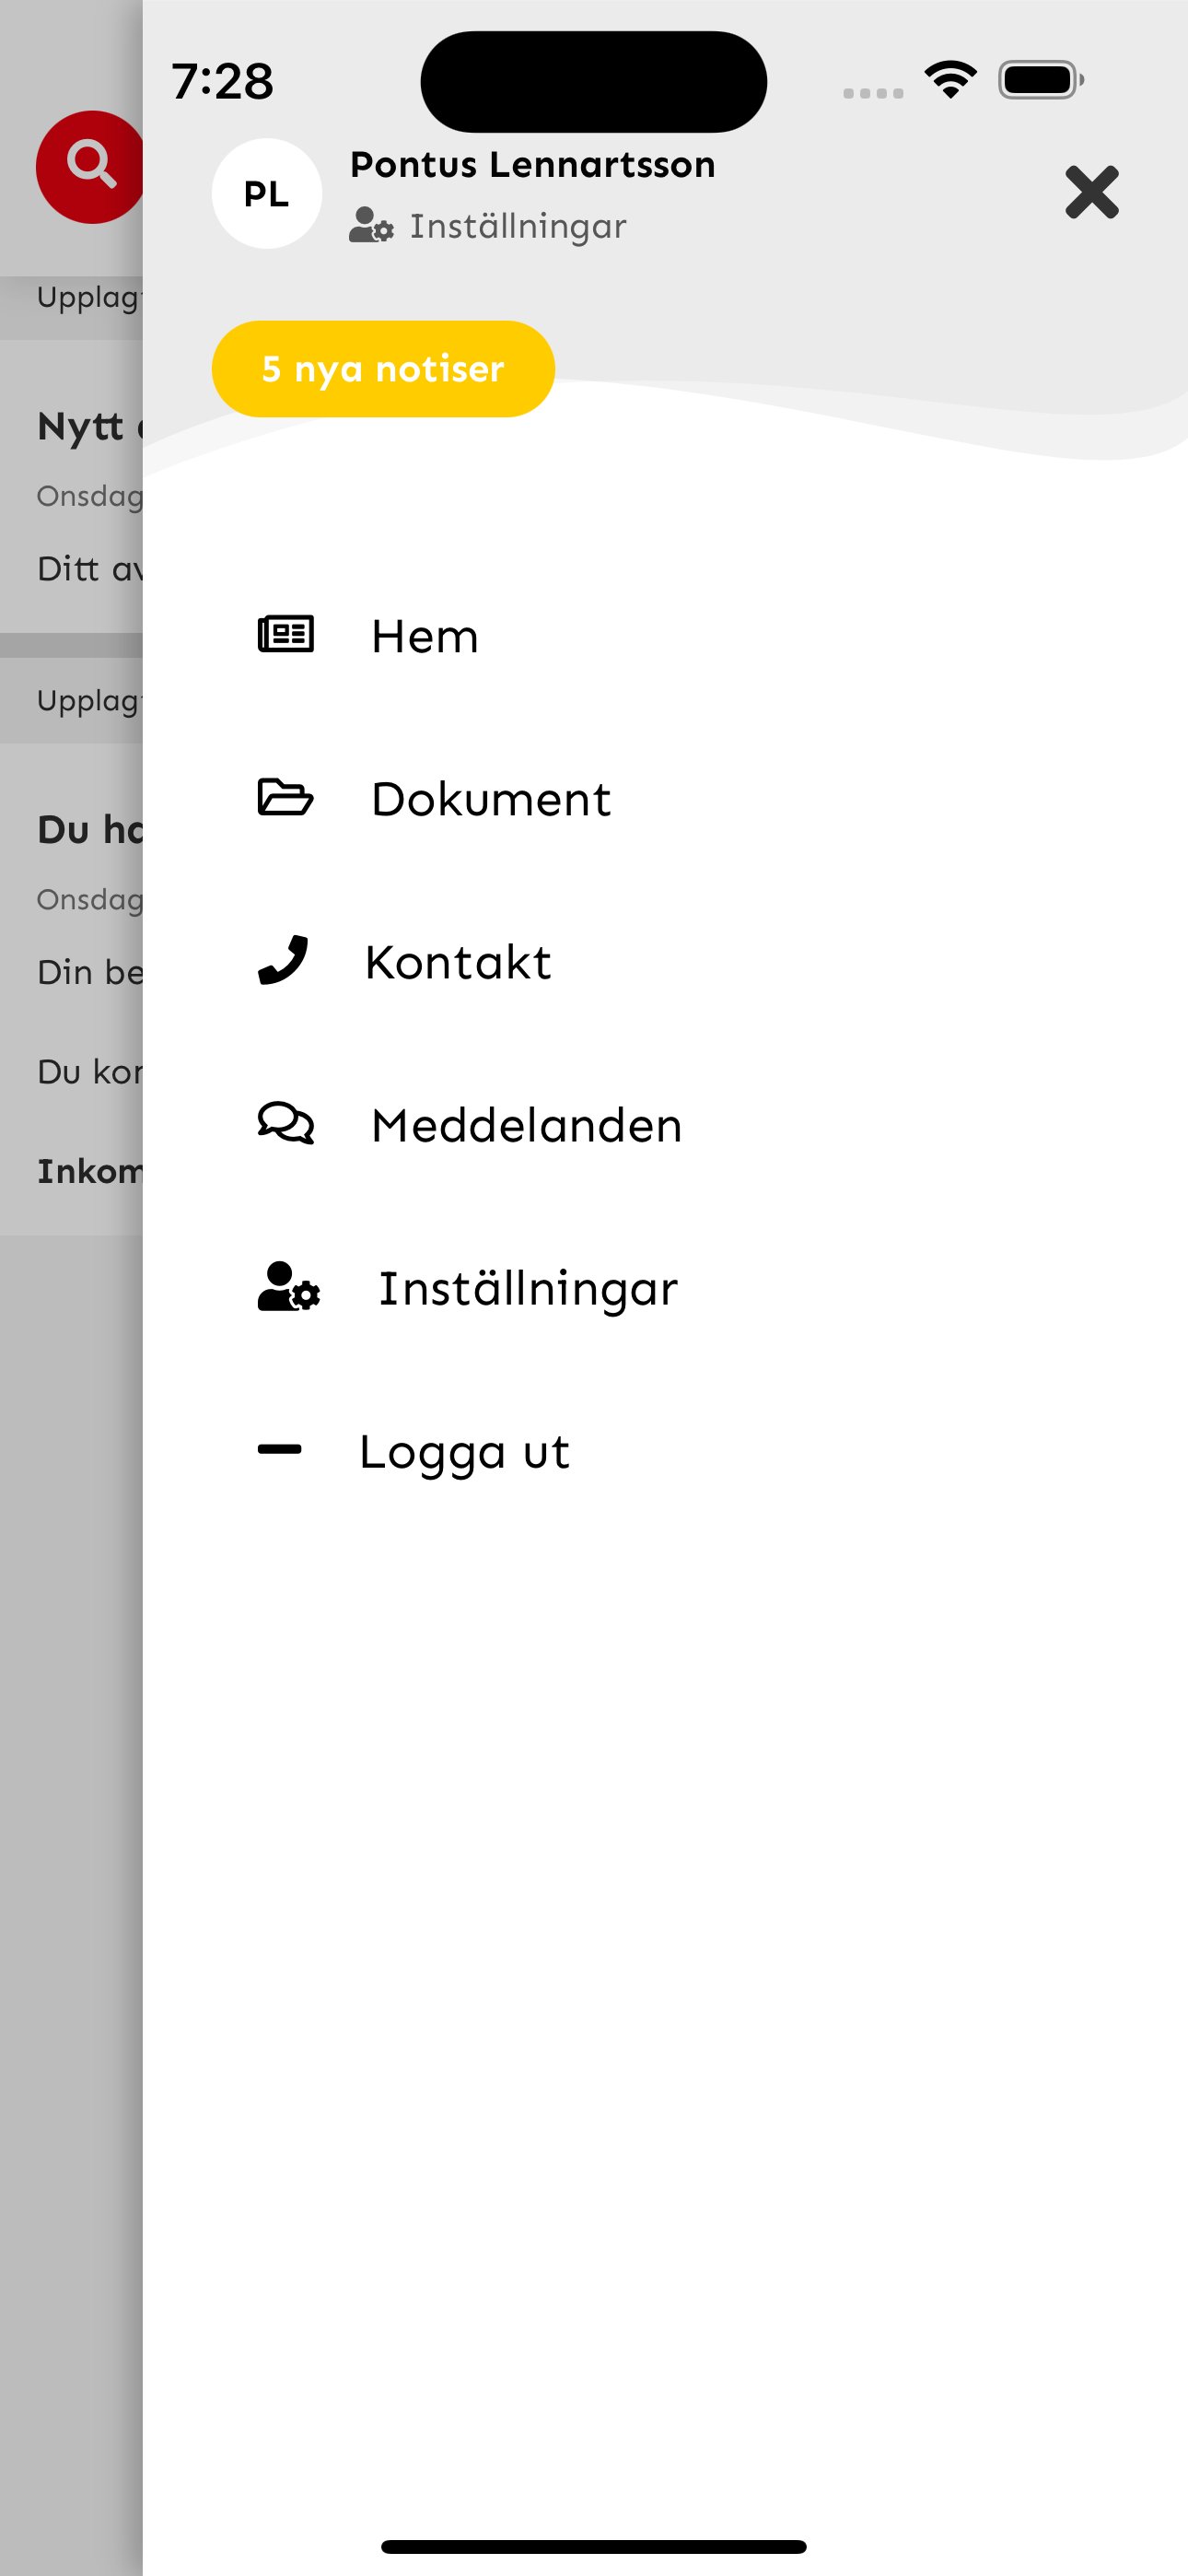Tap the red search magnifier icon
Viewport: 1188px width, 2576px height.
click(x=90, y=165)
